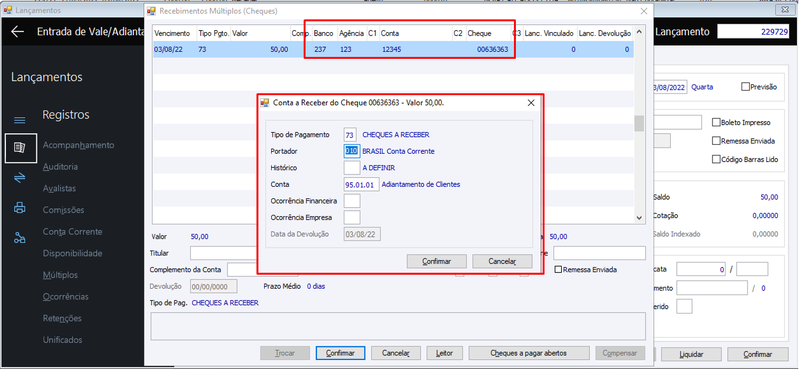Click the Lançamento number field 229729
This screenshot has height=369, width=800.
[x=753, y=32]
